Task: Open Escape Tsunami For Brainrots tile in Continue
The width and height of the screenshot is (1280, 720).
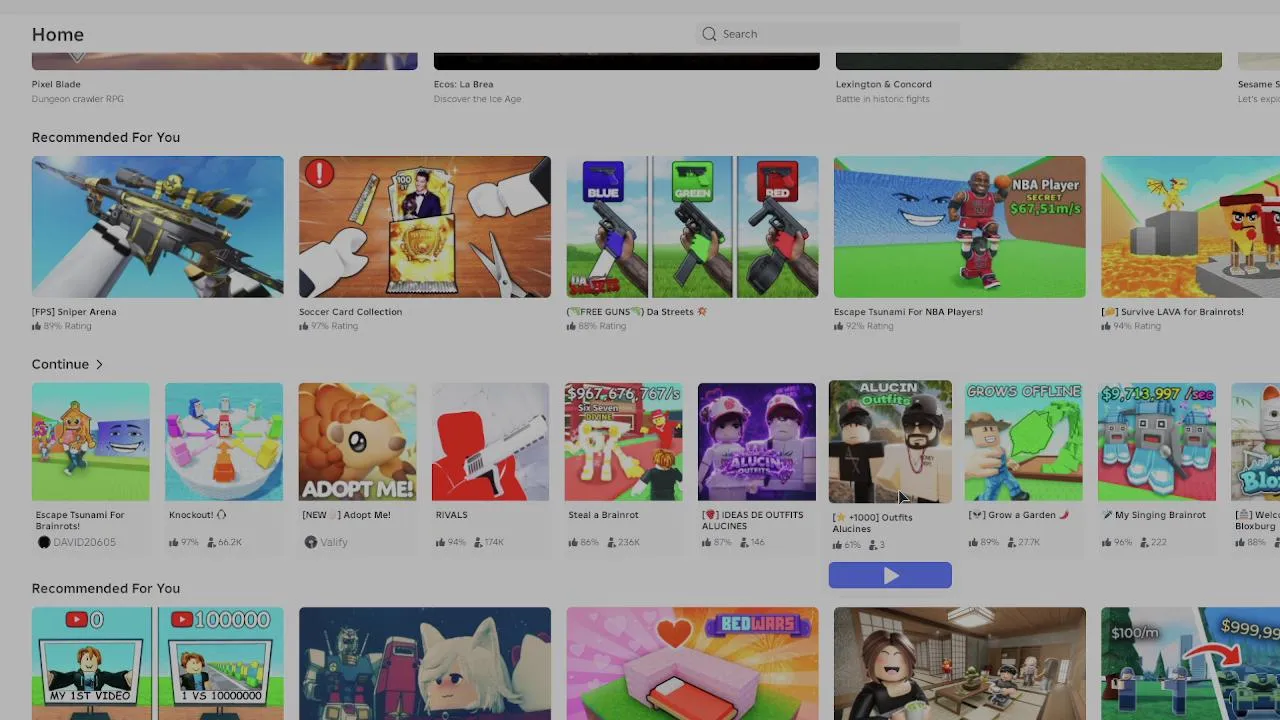Action: click(90, 442)
